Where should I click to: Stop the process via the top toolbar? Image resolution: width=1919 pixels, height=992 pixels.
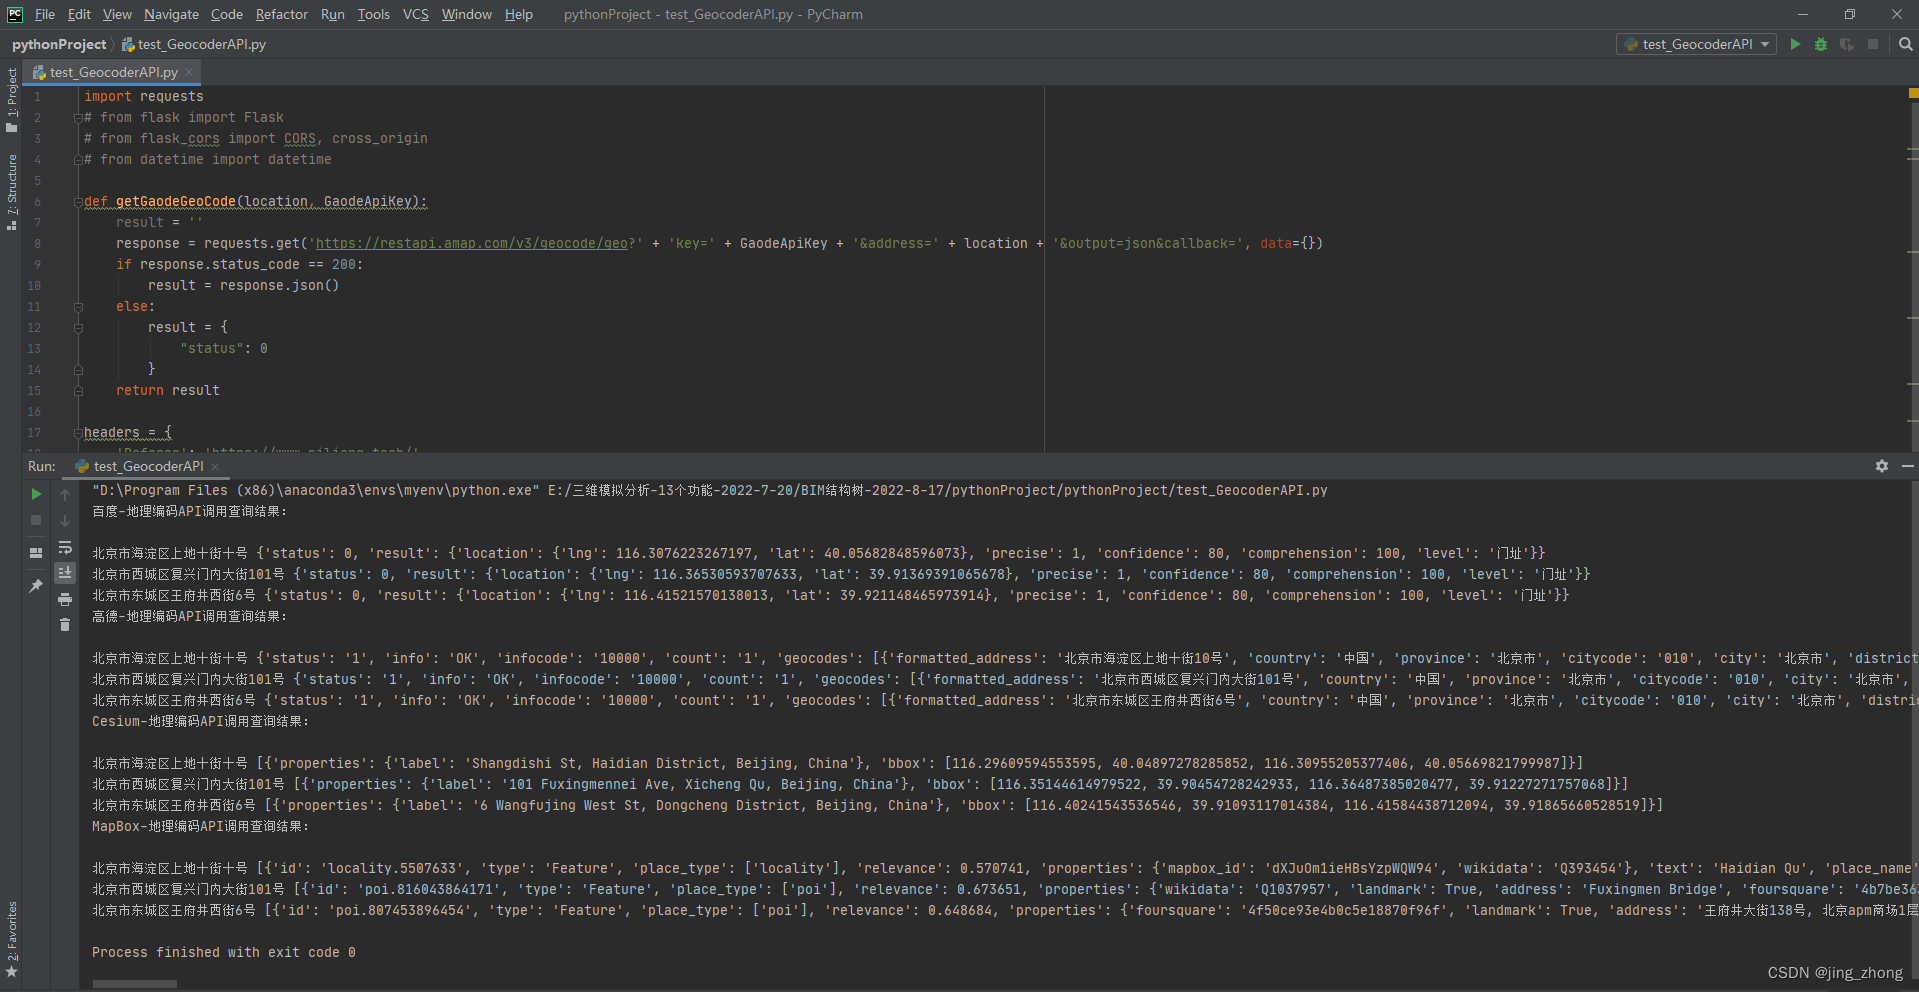[x=1873, y=44]
